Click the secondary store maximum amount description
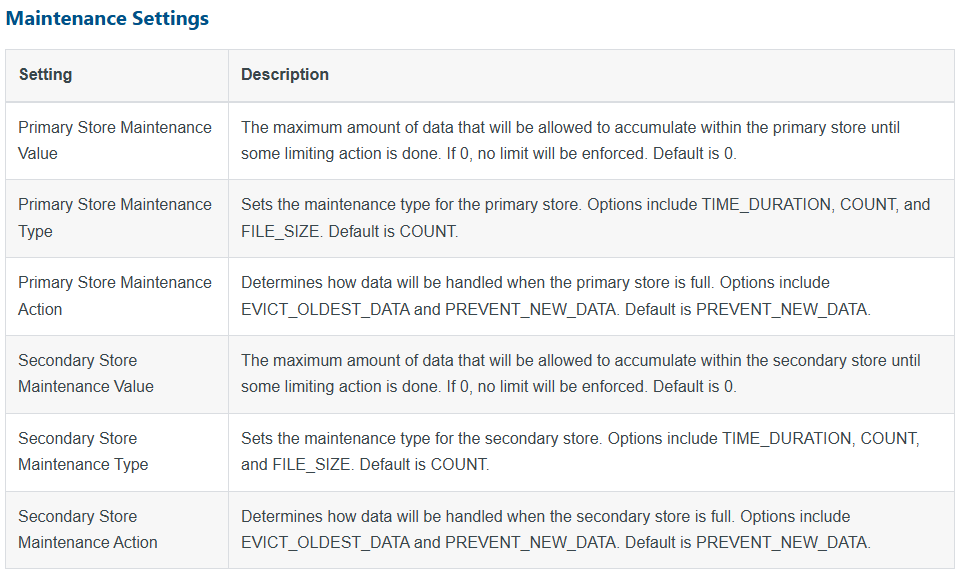The width and height of the screenshot is (961, 575). [x=580, y=374]
